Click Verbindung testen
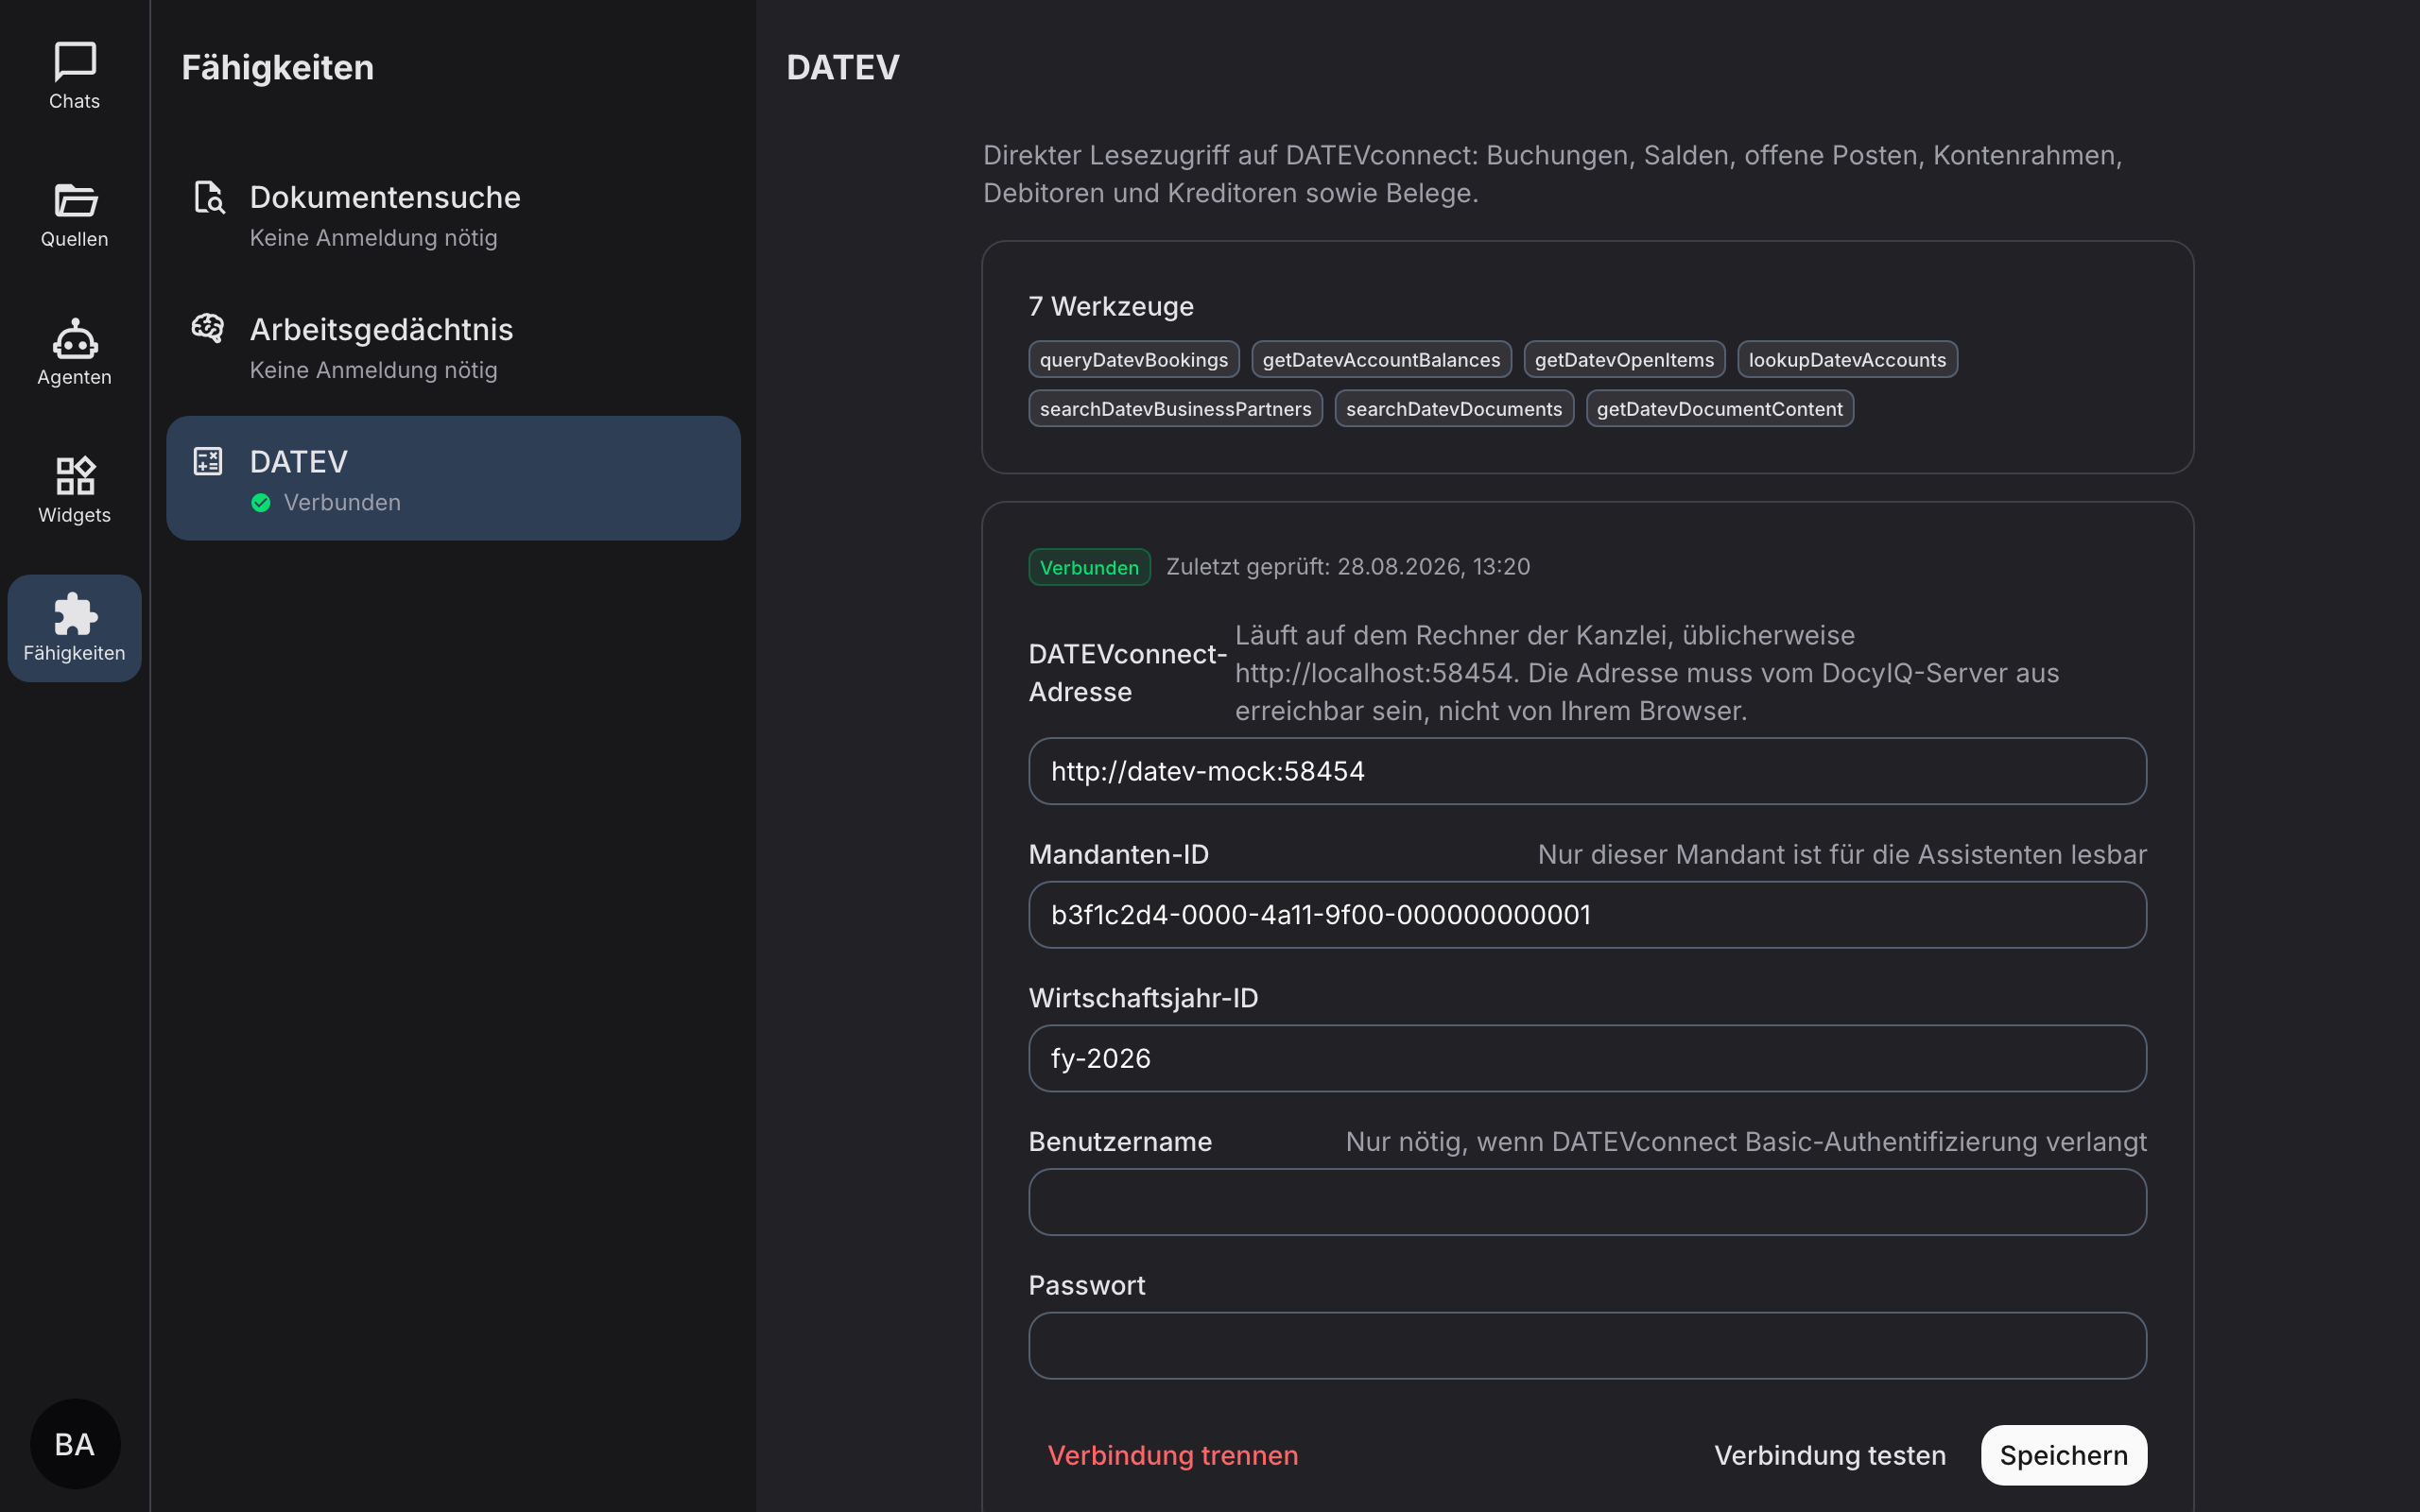Image resolution: width=2420 pixels, height=1512 pixels. pos(1830,1455)
